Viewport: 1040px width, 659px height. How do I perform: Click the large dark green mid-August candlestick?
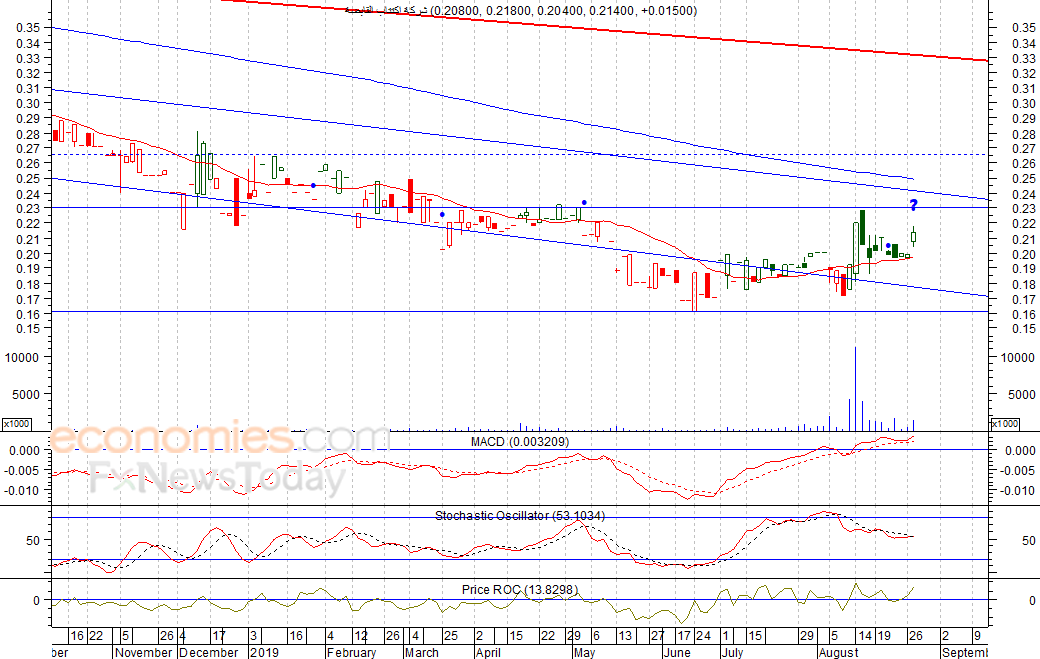(x=862, y=227)
